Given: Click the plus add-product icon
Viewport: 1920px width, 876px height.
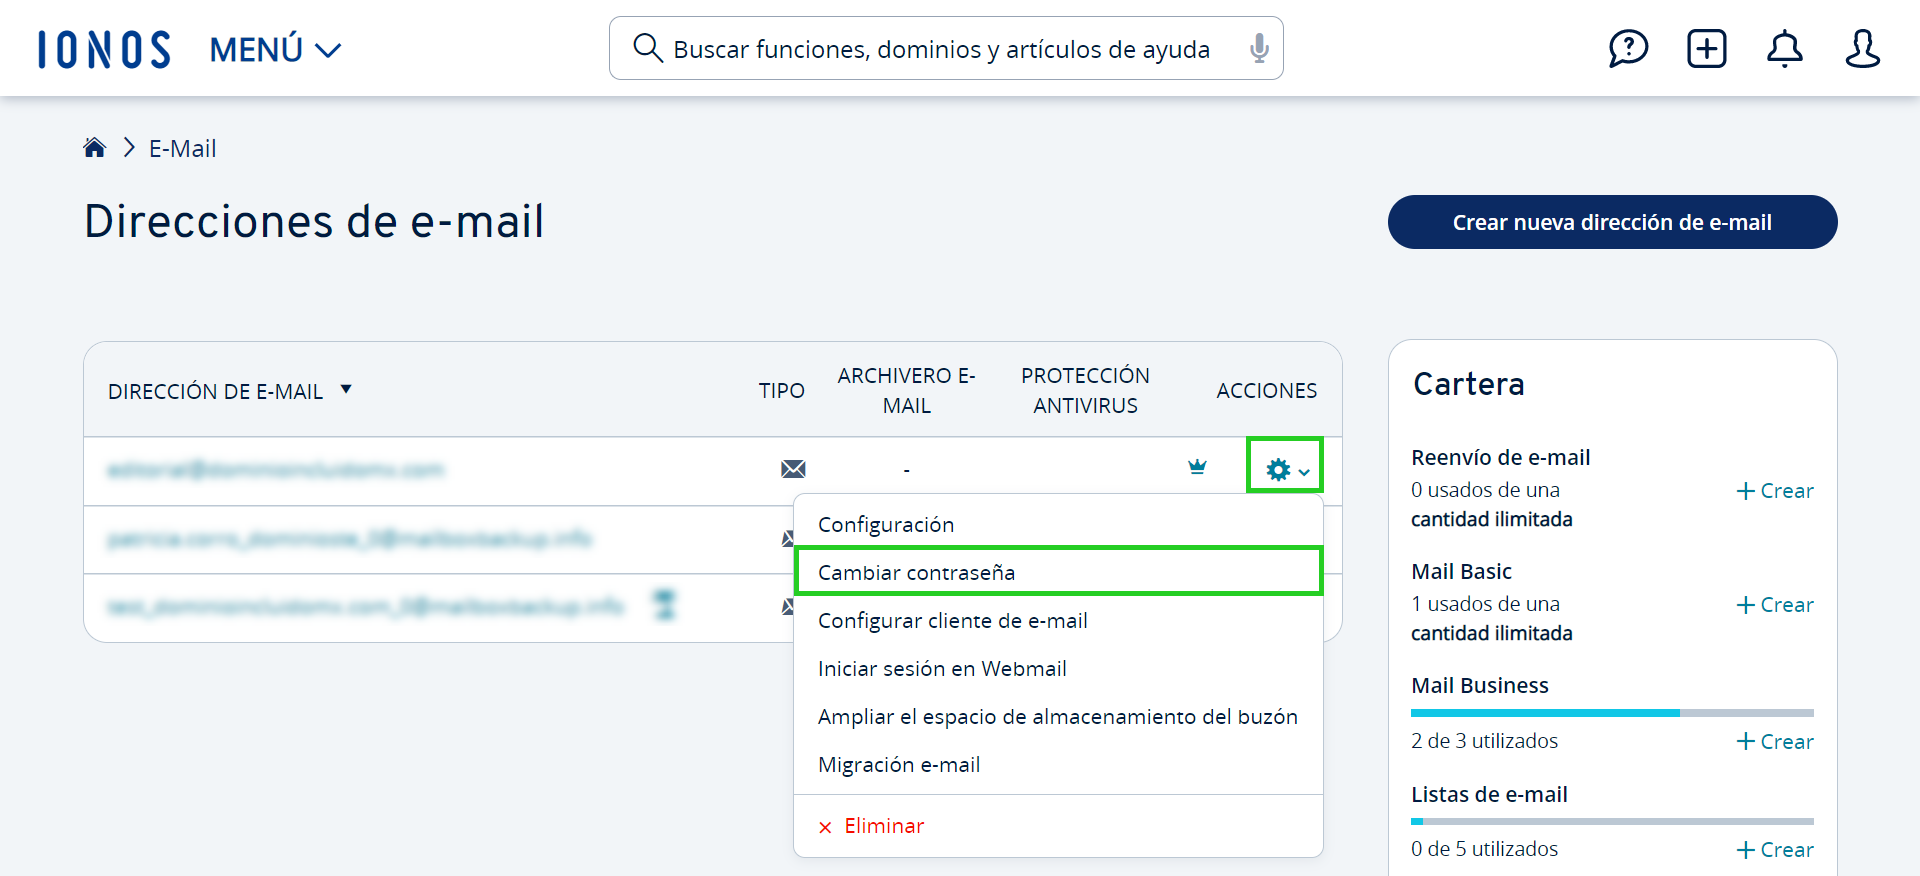Looking at the screenshot, I should (x=1706, y=48).
